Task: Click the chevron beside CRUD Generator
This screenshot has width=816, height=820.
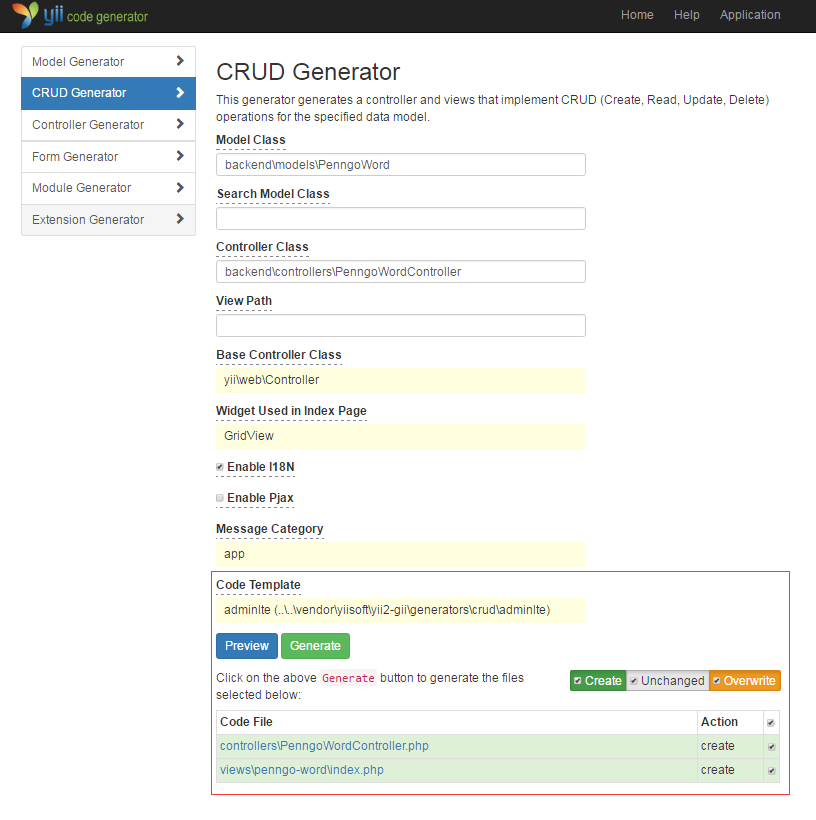Action: tap(180, 93)
